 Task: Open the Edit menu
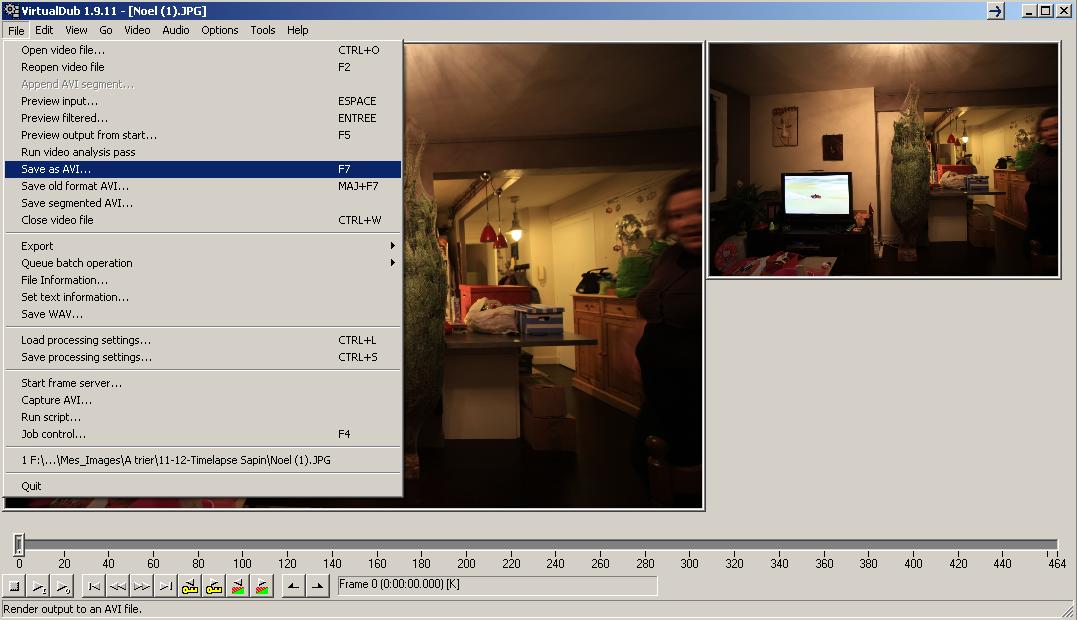pyautogui.click(x=44, y=30)
